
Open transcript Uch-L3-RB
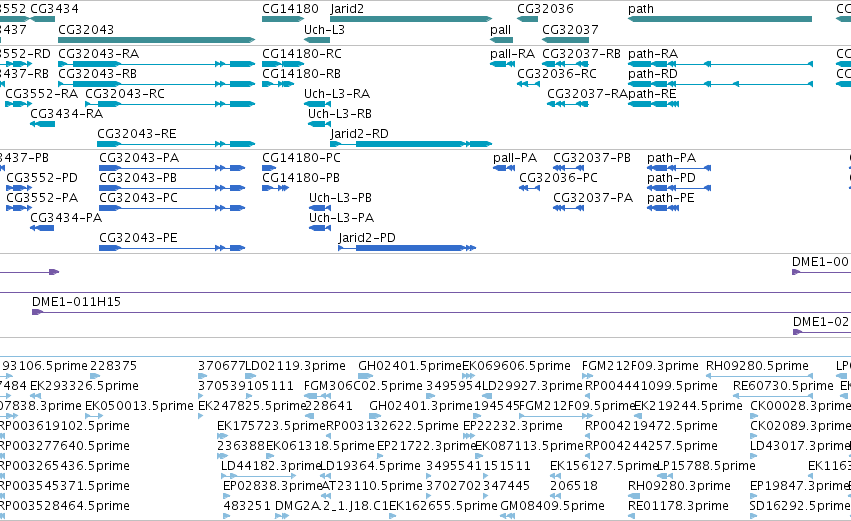tap(340, 114)
